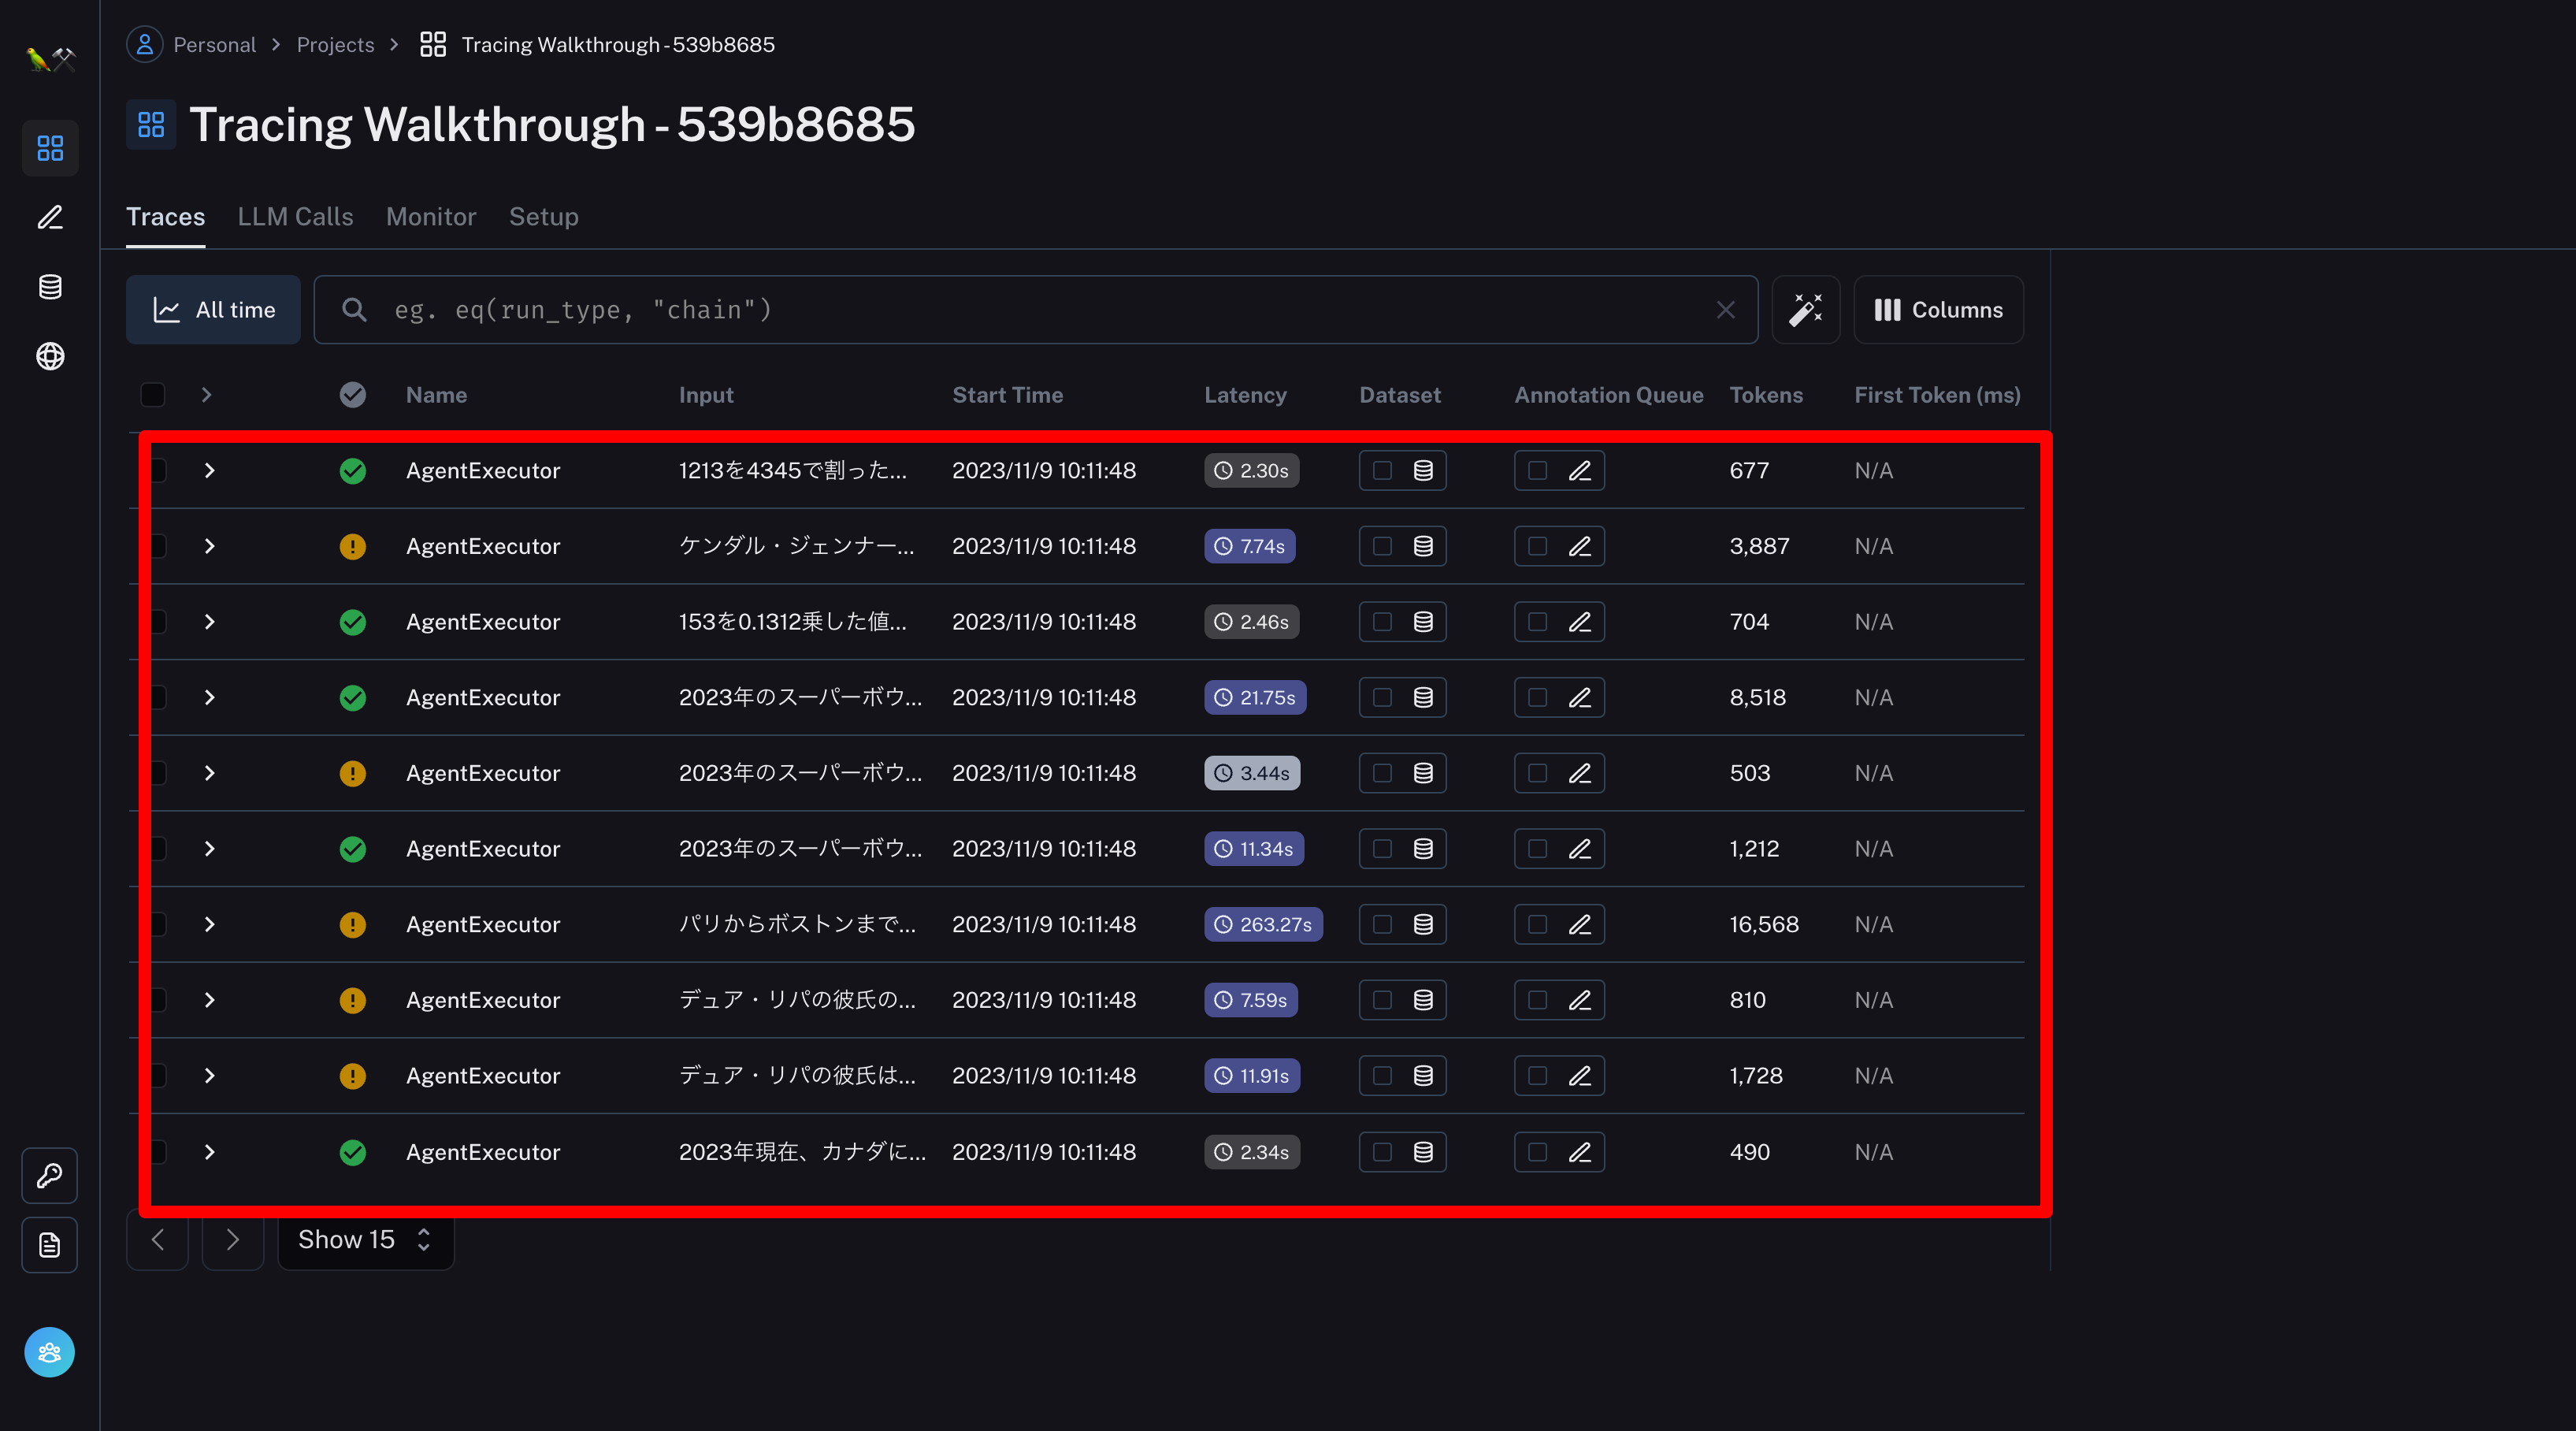2576x1431 pixels.
Task: Open the API keys key icon
Action: coord(50,1175)
